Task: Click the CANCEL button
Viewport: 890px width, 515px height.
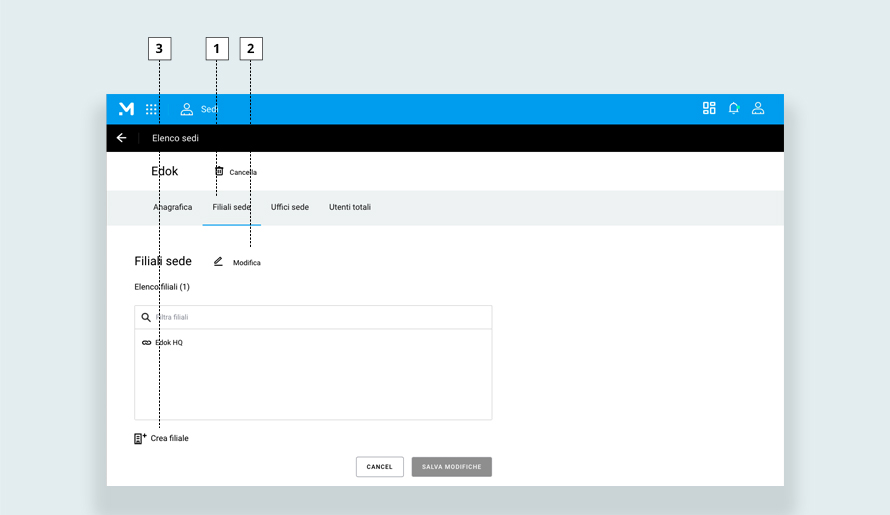Action: click(x=380, y=467)
